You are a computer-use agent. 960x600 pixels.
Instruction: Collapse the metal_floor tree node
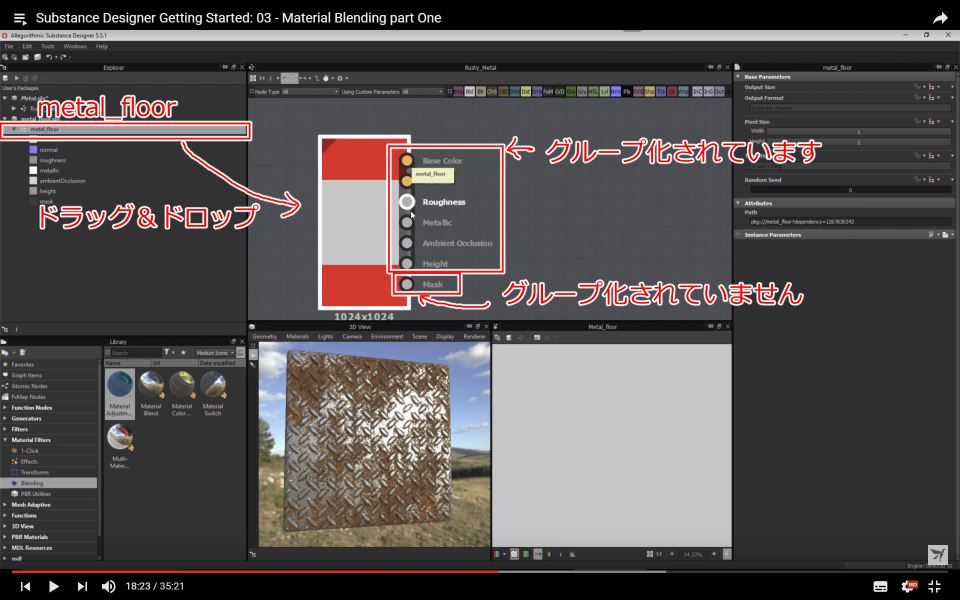[x=14, y=129]
